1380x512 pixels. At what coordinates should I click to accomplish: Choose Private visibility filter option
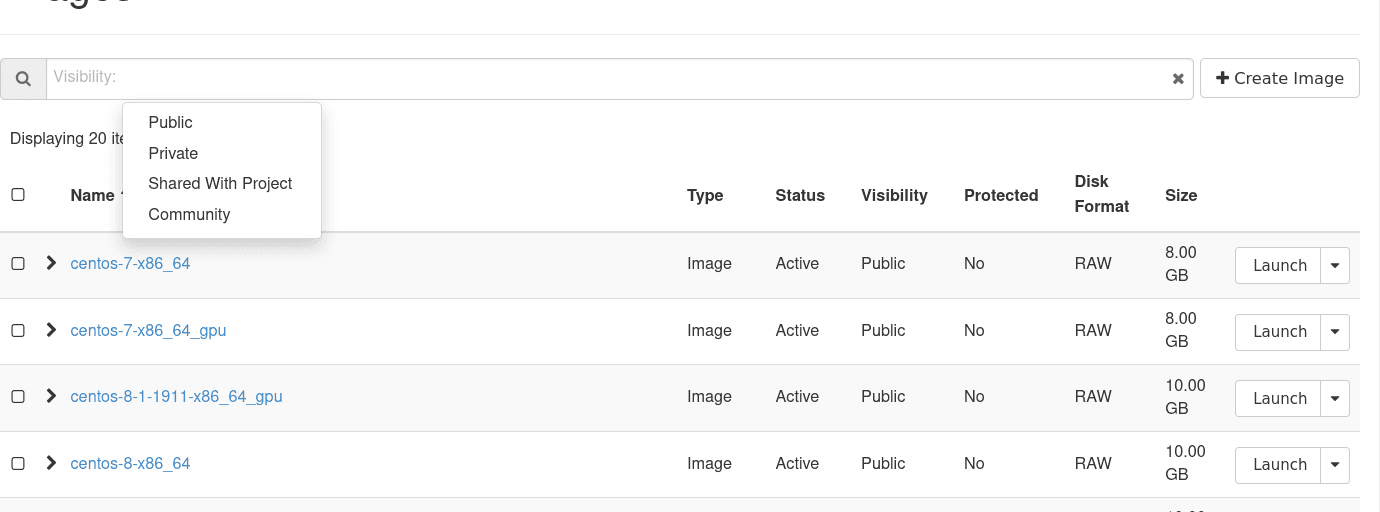click(173, 153)
